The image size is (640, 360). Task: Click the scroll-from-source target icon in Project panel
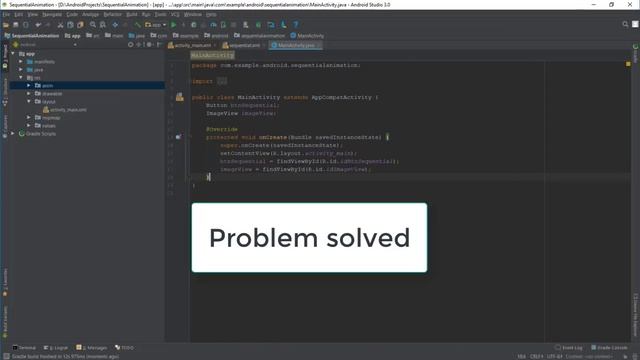pyautogui.click(x=131, y=45)
